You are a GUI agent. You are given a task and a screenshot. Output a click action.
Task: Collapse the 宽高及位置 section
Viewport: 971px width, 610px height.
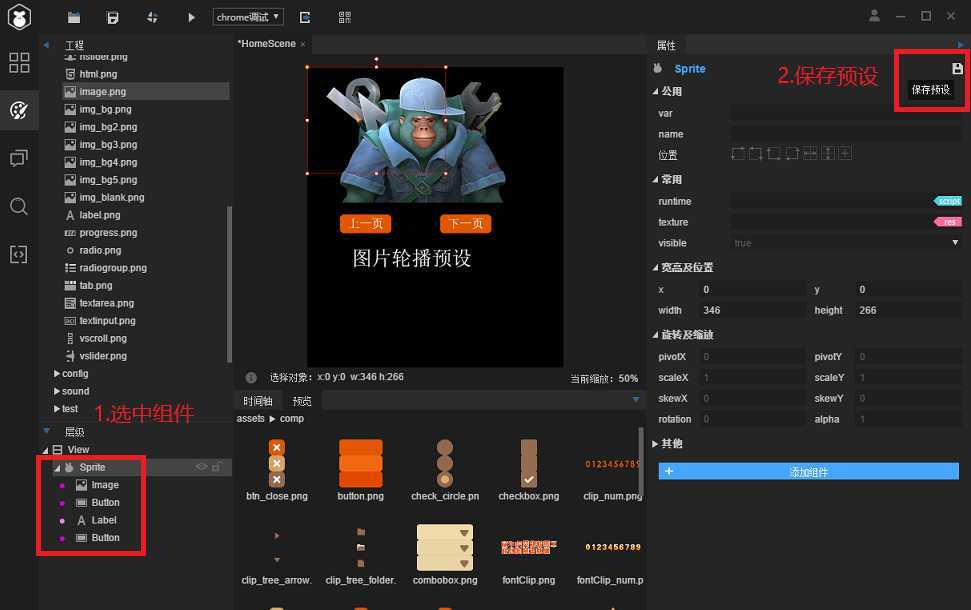655,268
